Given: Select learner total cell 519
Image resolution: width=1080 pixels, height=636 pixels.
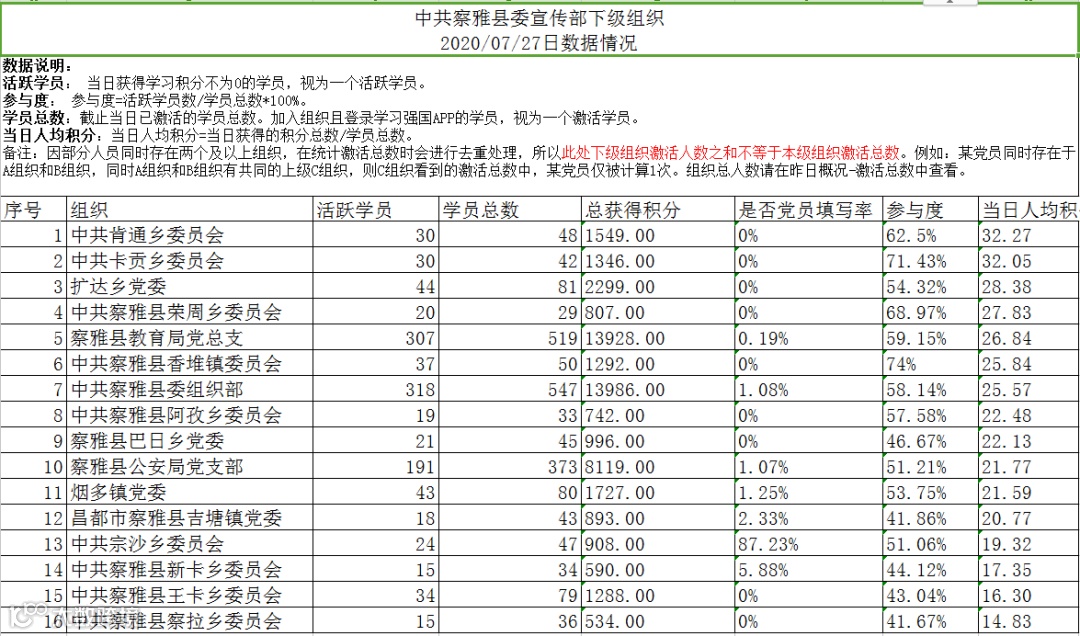Looking at the screenshot, I should click(510, 338).
